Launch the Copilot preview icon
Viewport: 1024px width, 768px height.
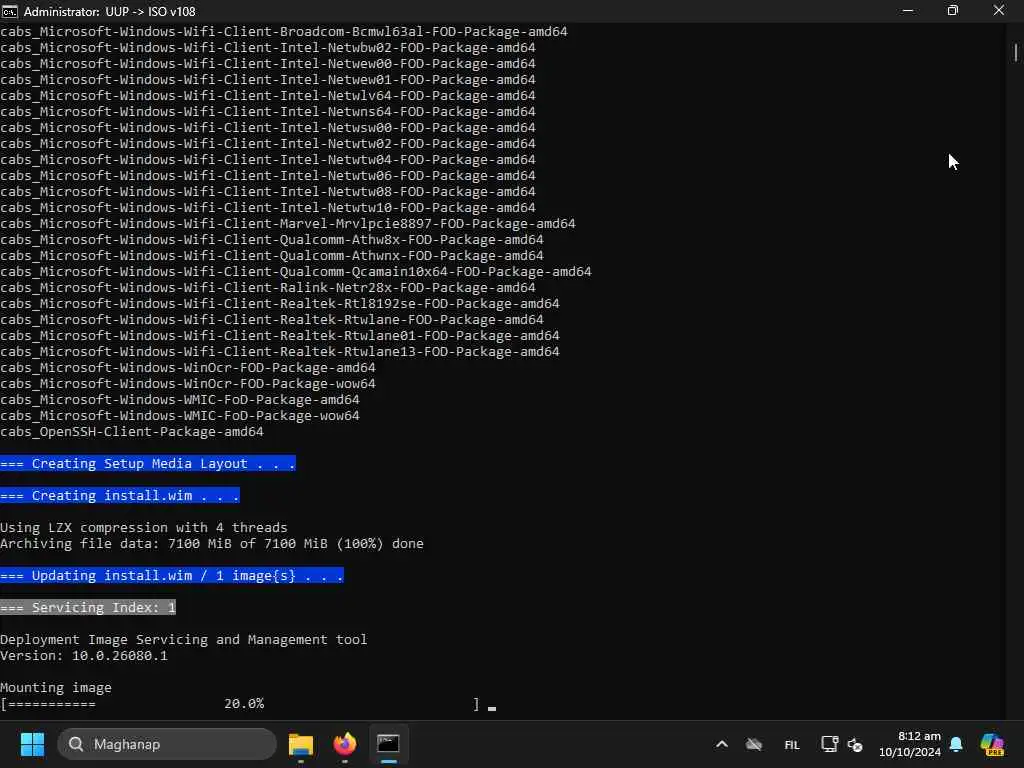coord(992,744)
